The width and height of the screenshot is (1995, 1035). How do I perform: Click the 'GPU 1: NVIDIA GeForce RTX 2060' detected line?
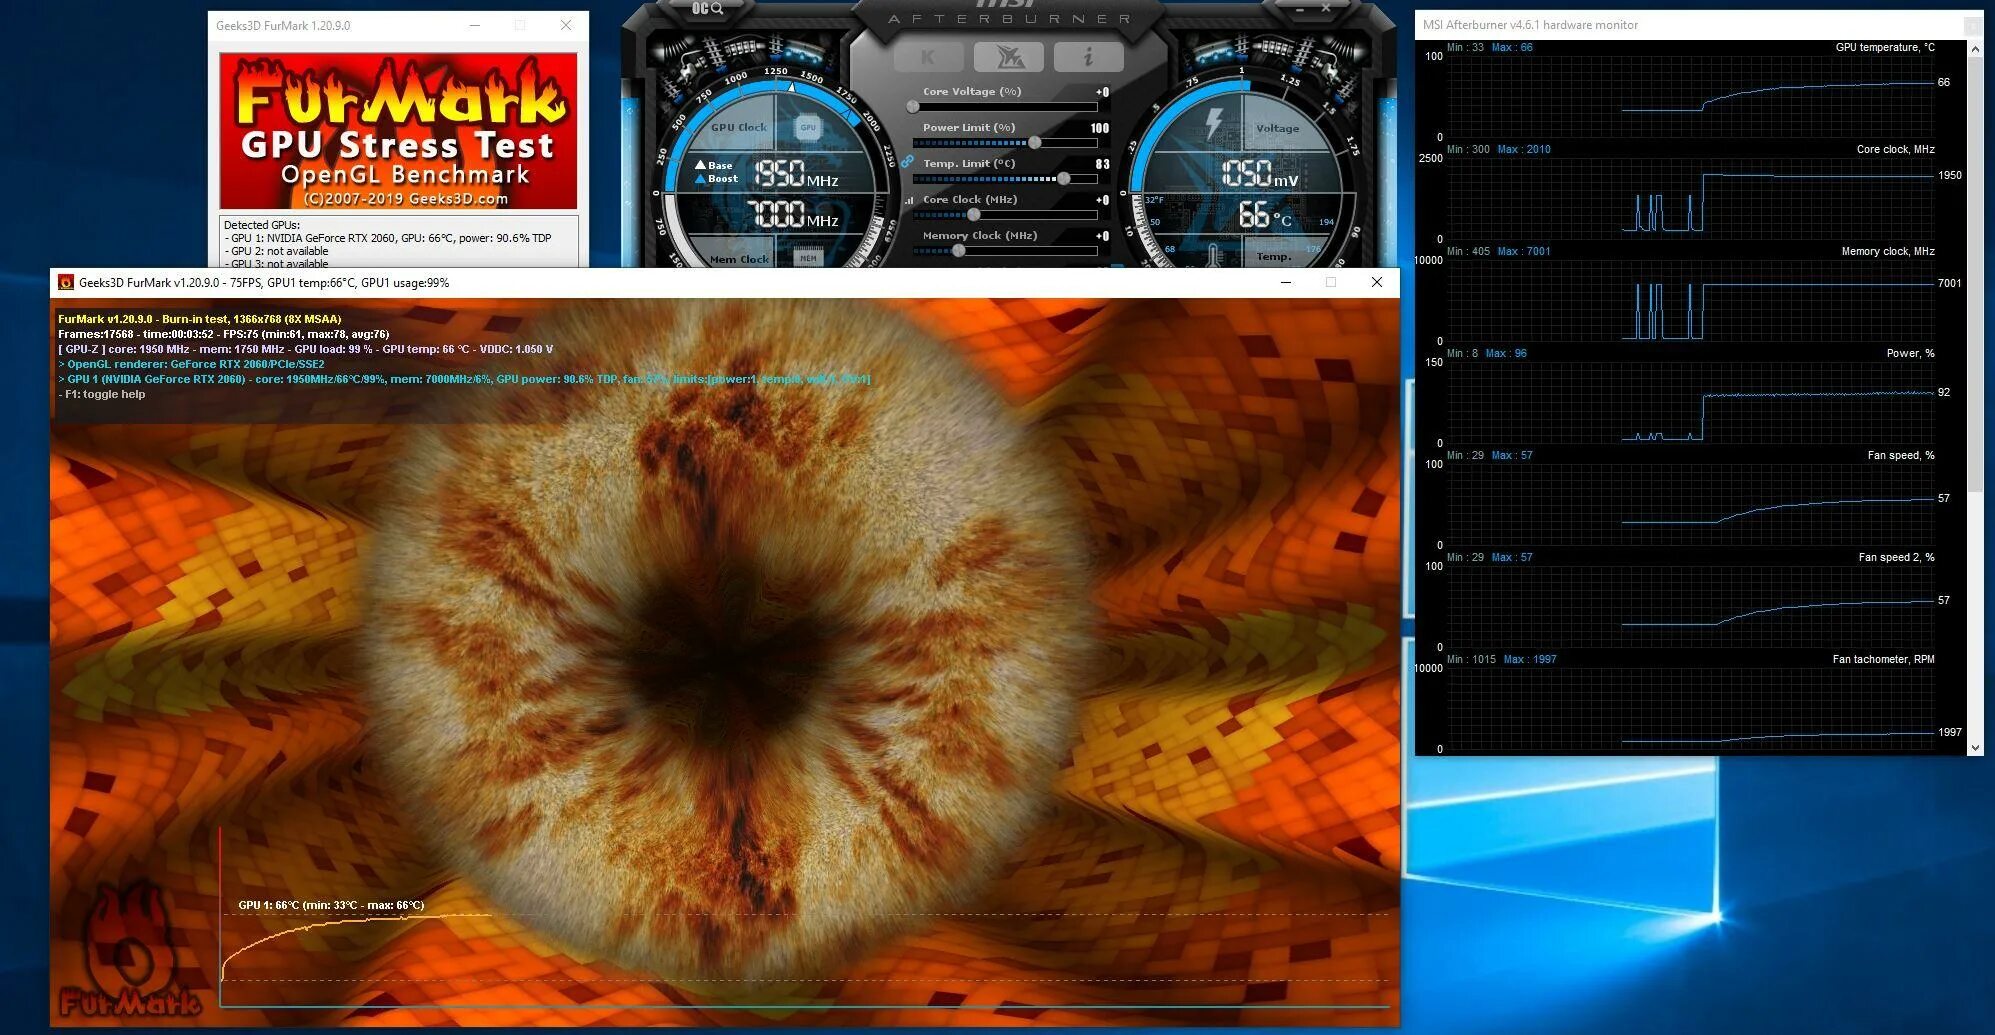pyautogui.click(x=388, y=238)
